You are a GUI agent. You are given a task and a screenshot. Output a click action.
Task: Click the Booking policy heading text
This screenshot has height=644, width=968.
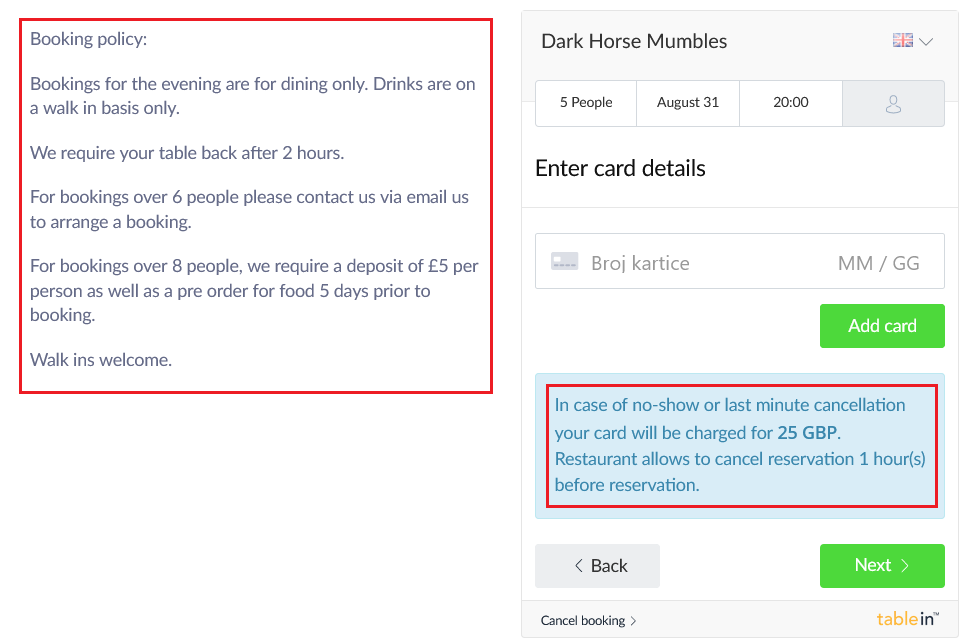tap(89, 39)
